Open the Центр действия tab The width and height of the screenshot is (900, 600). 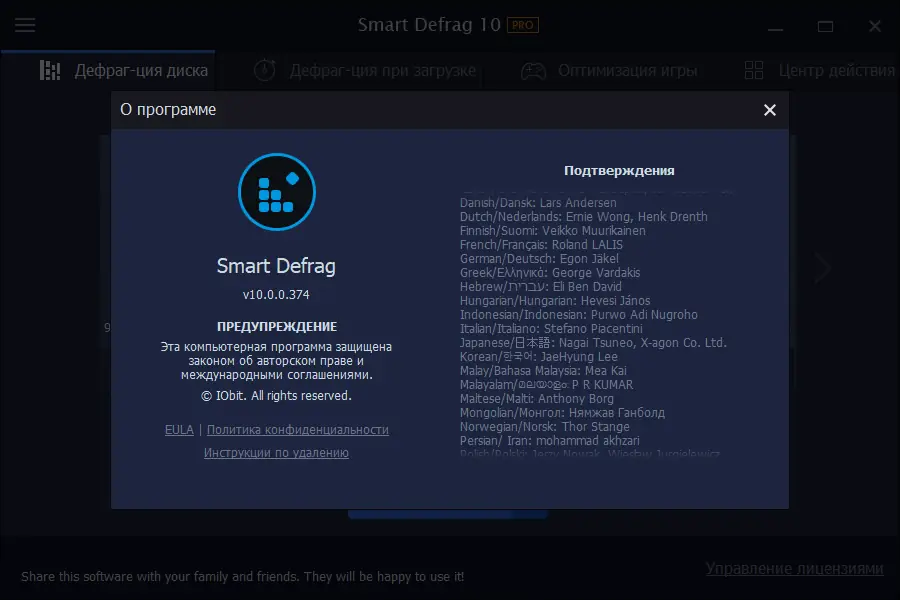(819, 71)
